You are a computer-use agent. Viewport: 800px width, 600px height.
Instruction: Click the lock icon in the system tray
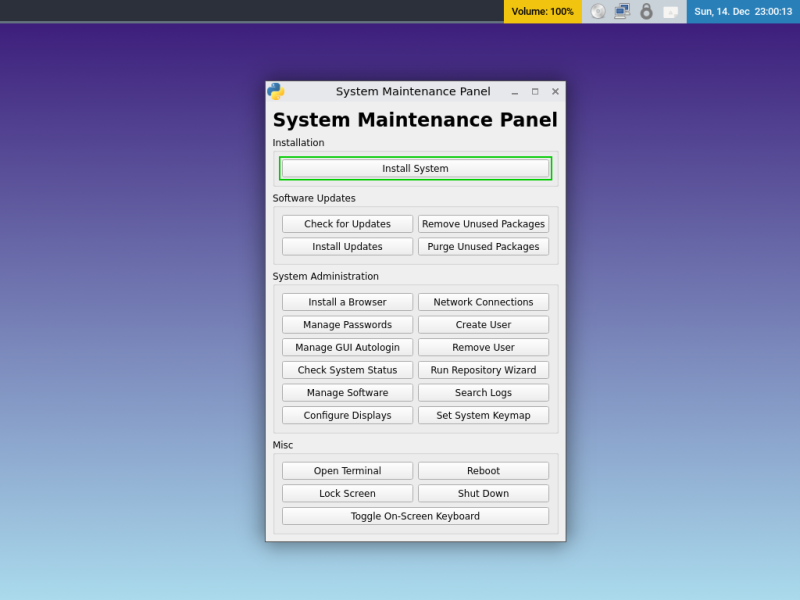pos(647,12)
